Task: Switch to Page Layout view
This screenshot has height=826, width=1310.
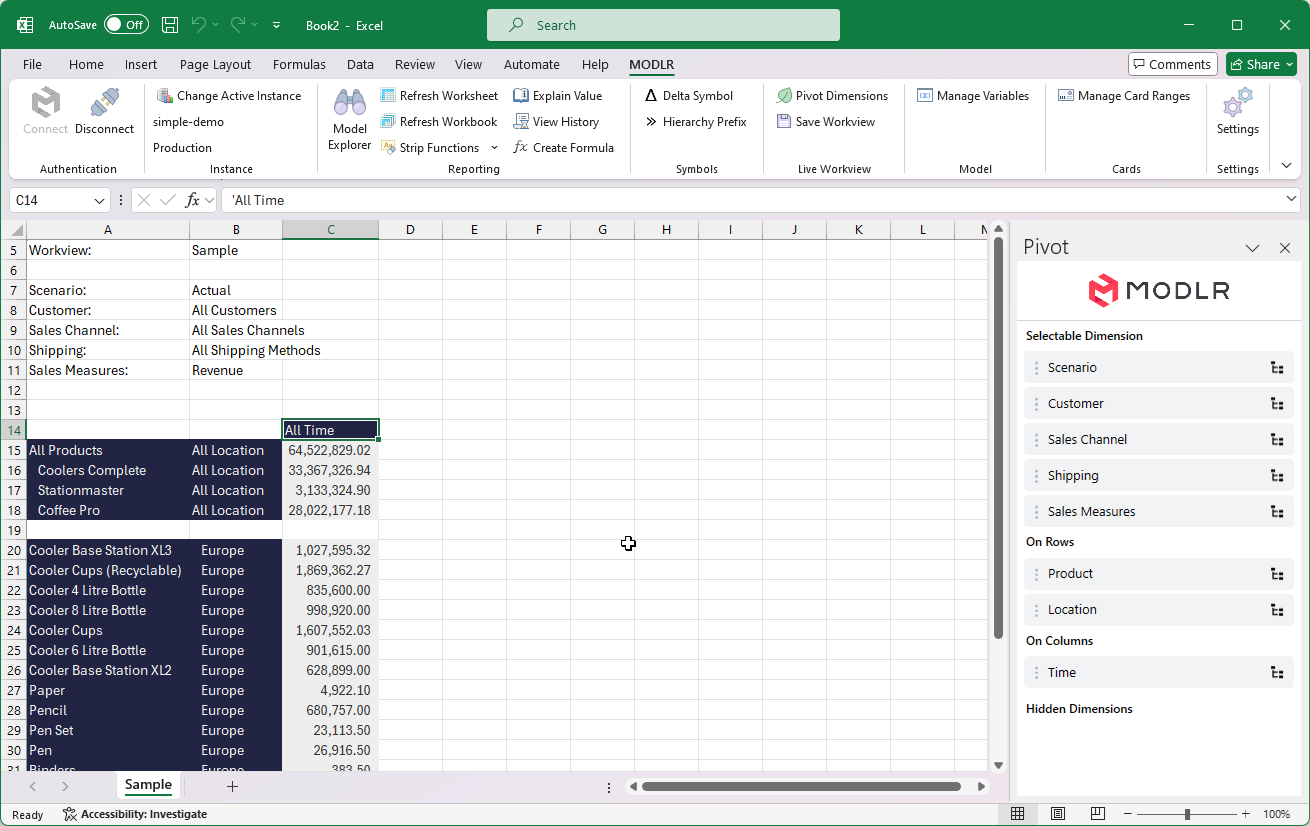Action: pos(1057,813)
